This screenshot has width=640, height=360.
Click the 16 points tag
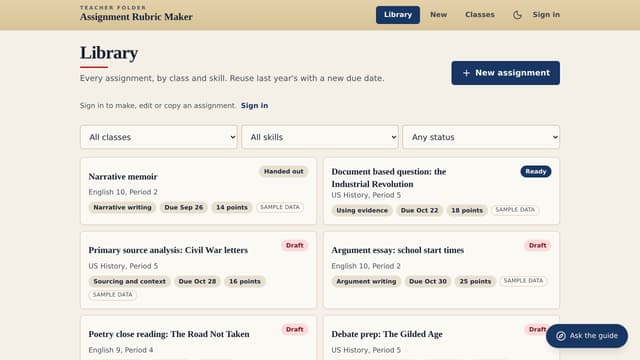pyautogui.click(x=244, y=282)
